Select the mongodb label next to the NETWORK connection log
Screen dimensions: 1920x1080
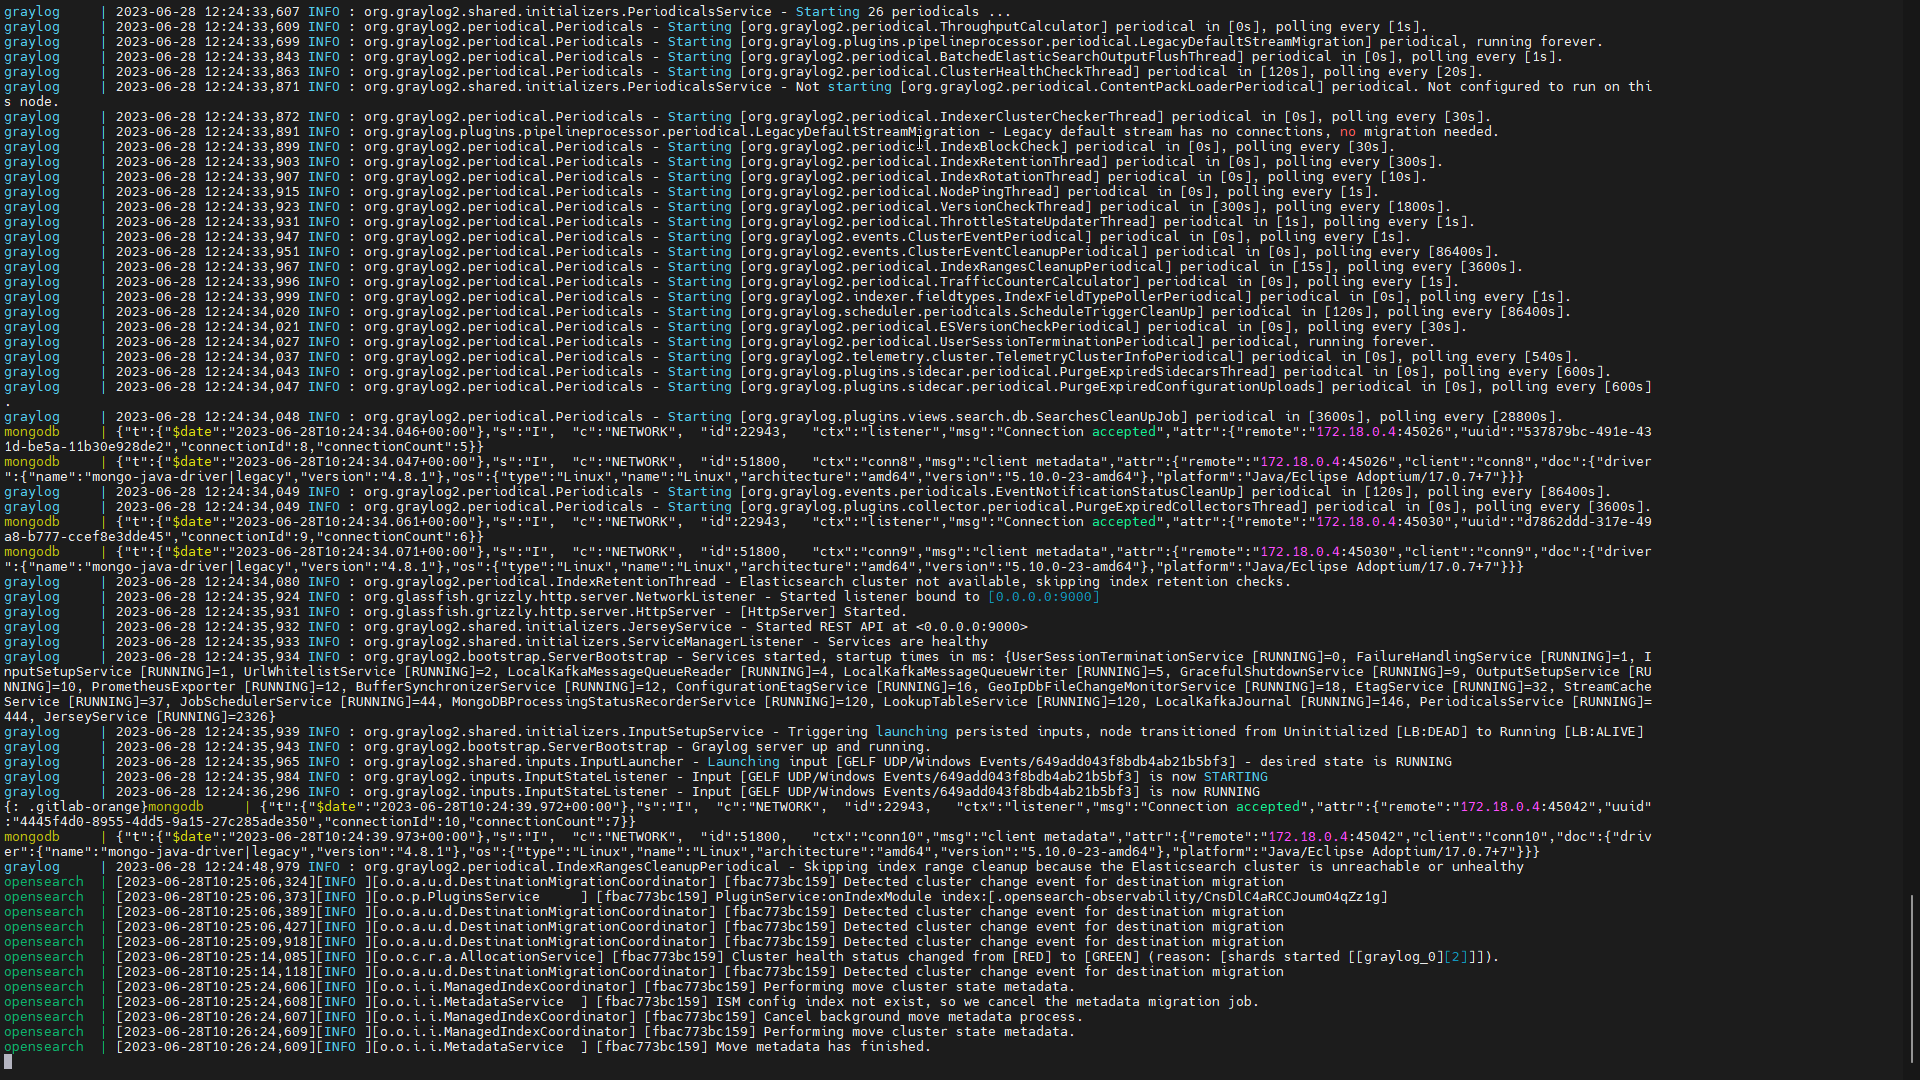tap(32, 431)
